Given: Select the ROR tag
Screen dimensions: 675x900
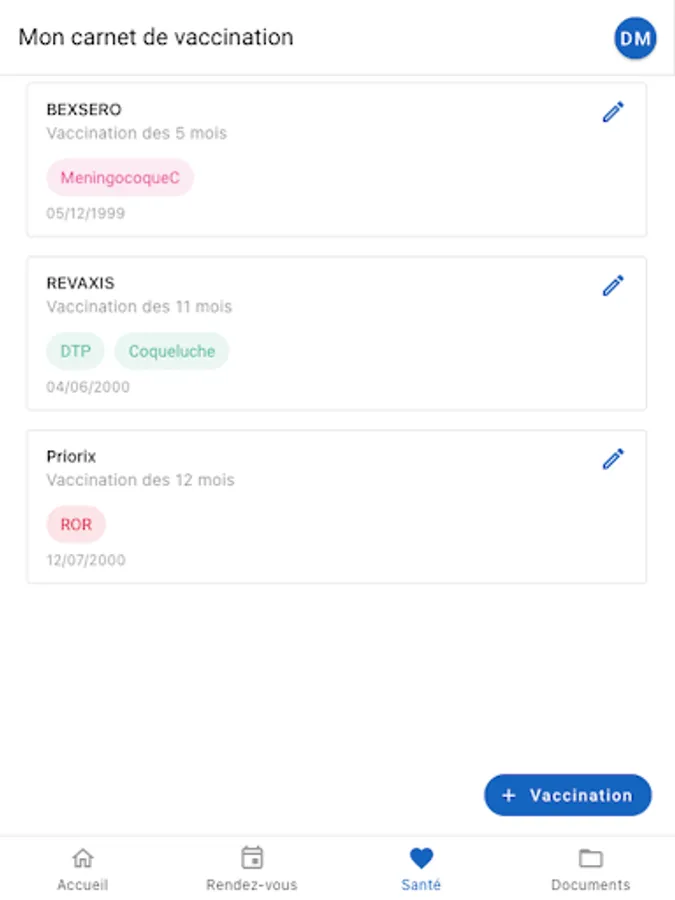Looking at the screenshot, I should click(76, 524).
